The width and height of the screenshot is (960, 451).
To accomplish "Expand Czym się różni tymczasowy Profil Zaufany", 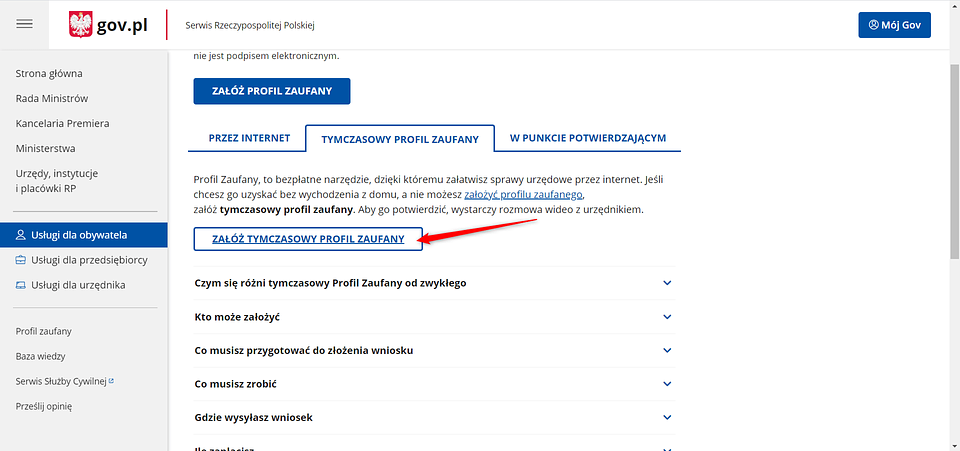I will (434, 283).
